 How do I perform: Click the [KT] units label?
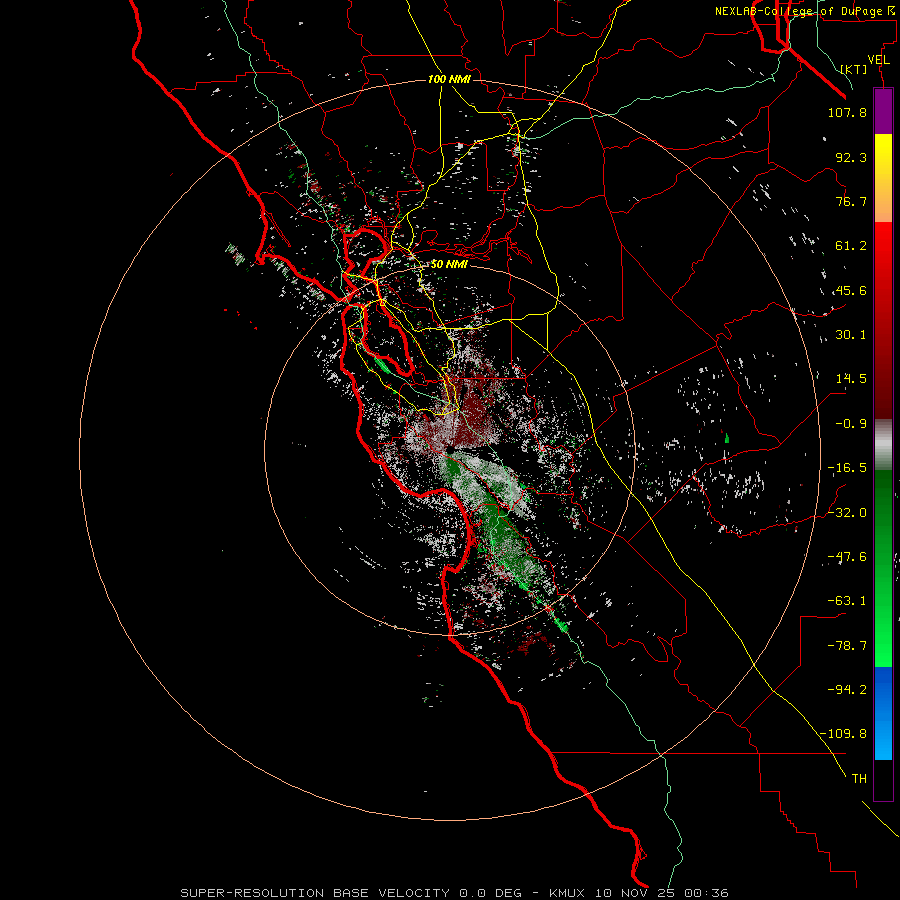[854, 69]
